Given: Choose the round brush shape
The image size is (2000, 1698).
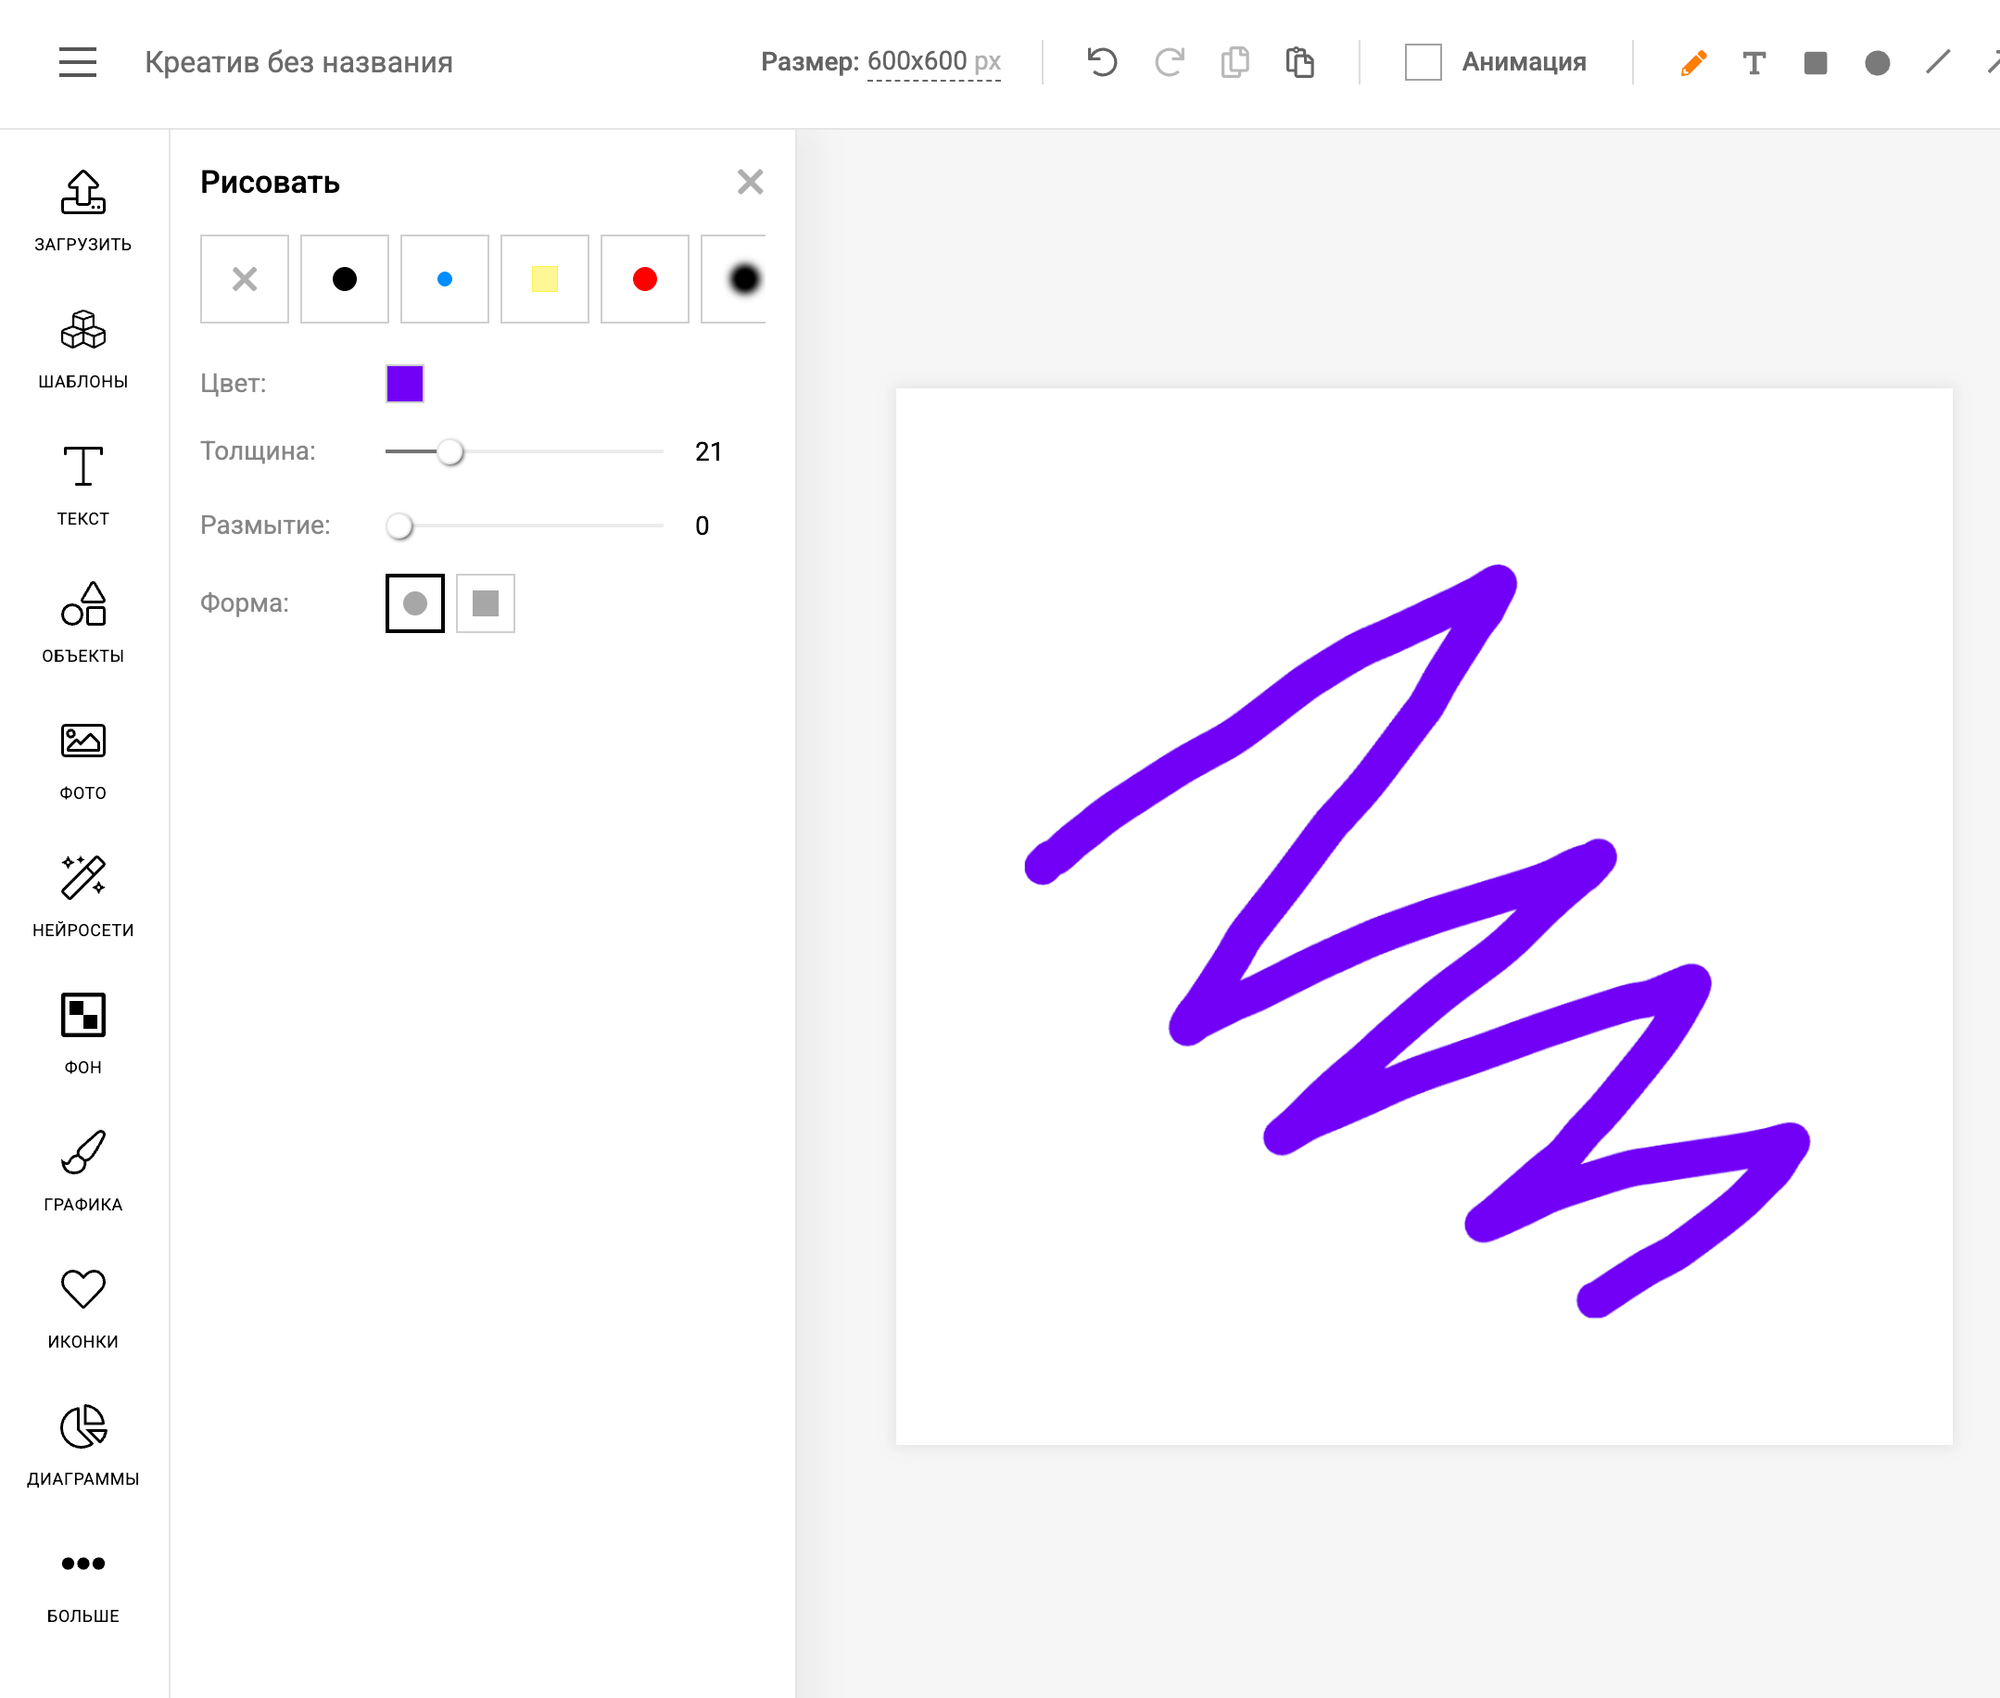Looking at the screenshot, I should 415,603.
